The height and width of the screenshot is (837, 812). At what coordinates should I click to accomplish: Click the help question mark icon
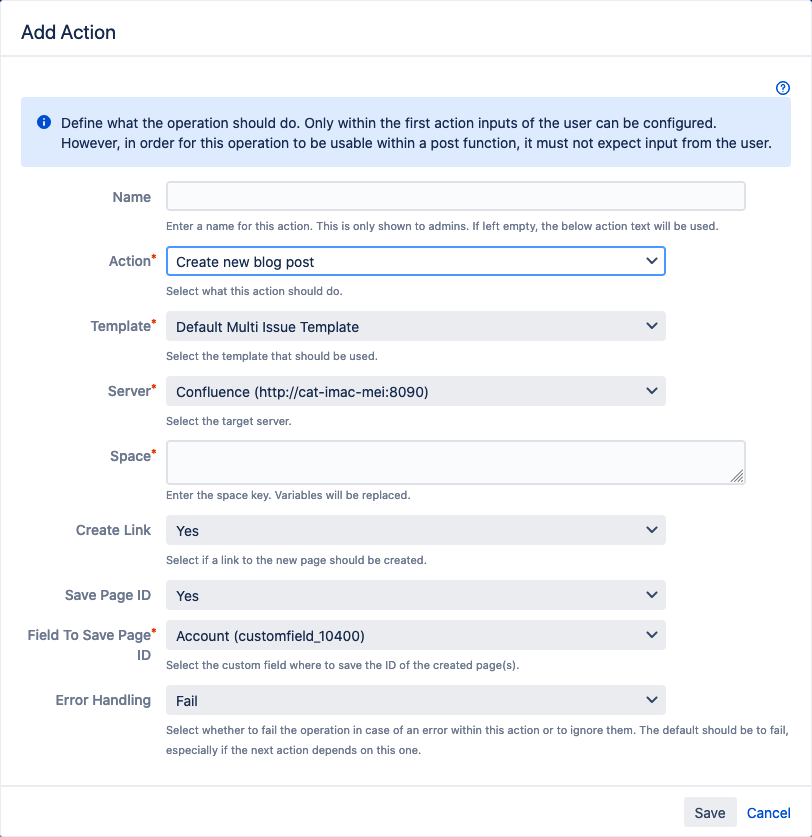click(783, 88)
